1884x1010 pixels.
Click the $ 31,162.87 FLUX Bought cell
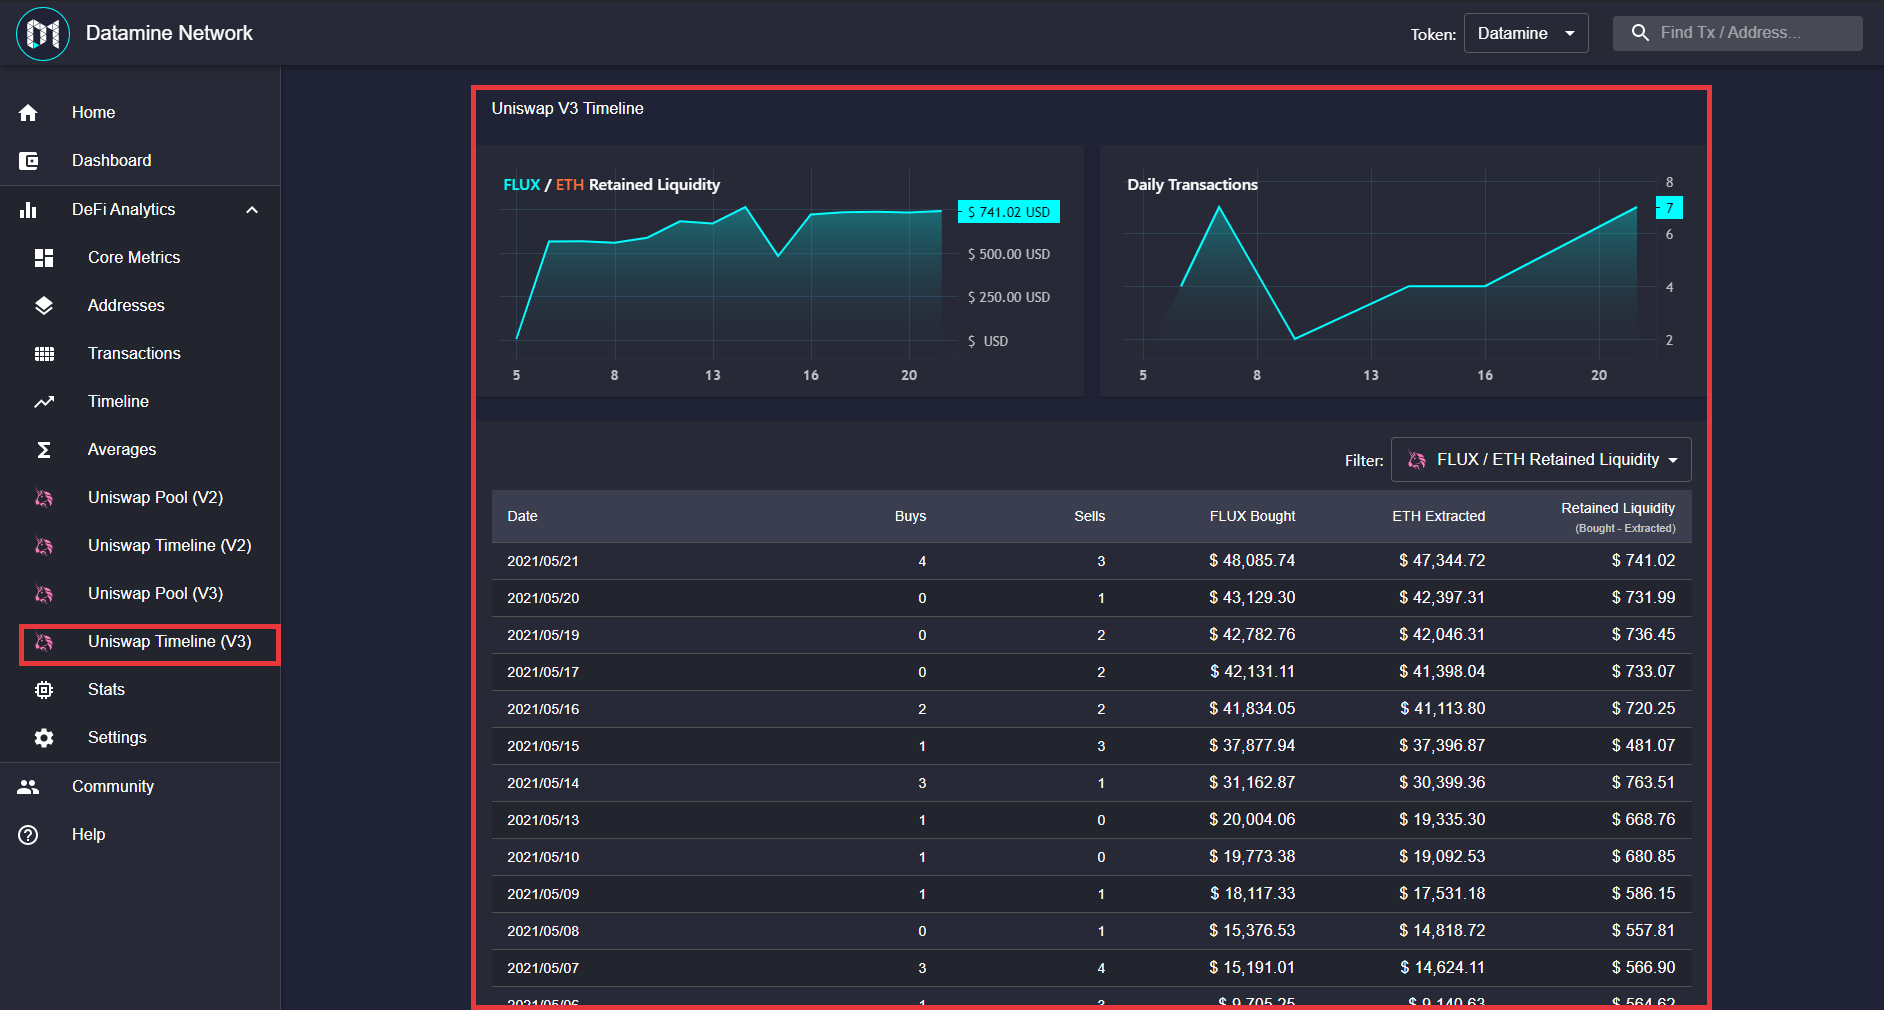tap(1252, 783)
